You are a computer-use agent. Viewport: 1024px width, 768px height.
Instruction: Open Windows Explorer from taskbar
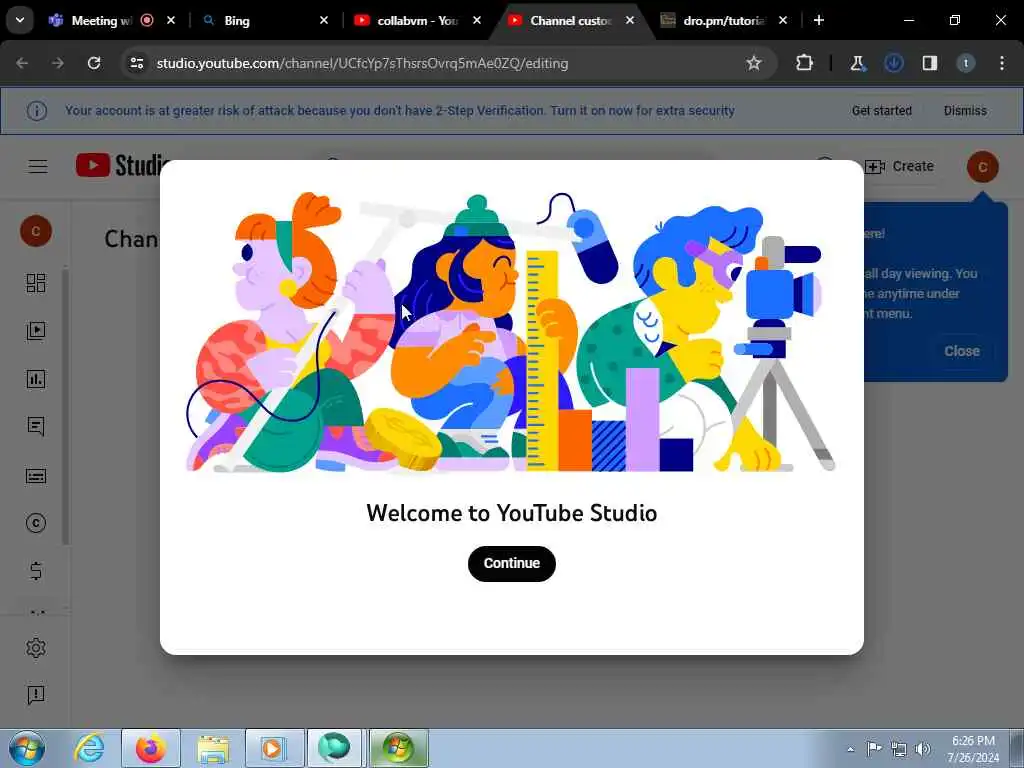(213, 748)
